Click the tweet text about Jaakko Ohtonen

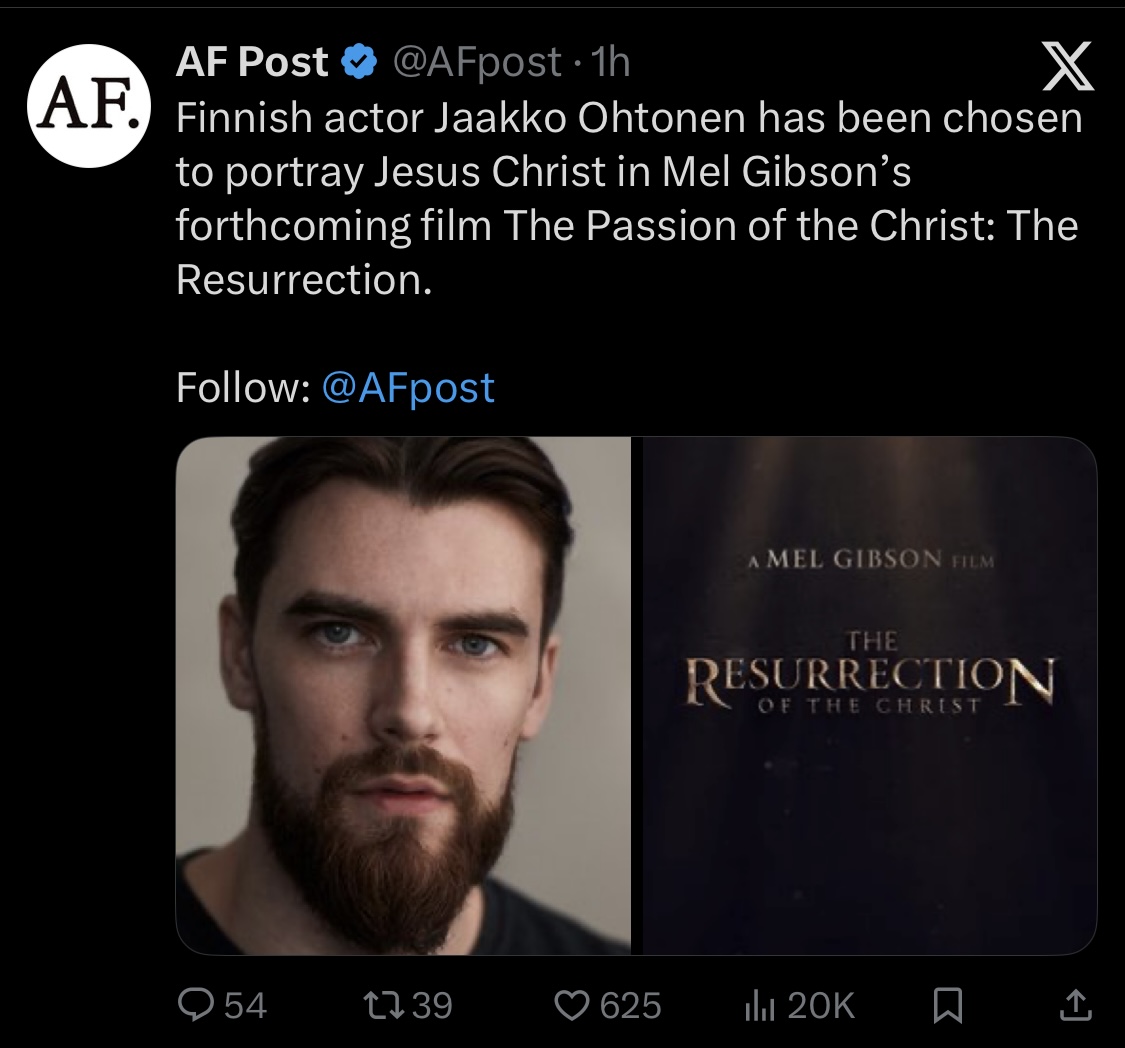[628, 199]
